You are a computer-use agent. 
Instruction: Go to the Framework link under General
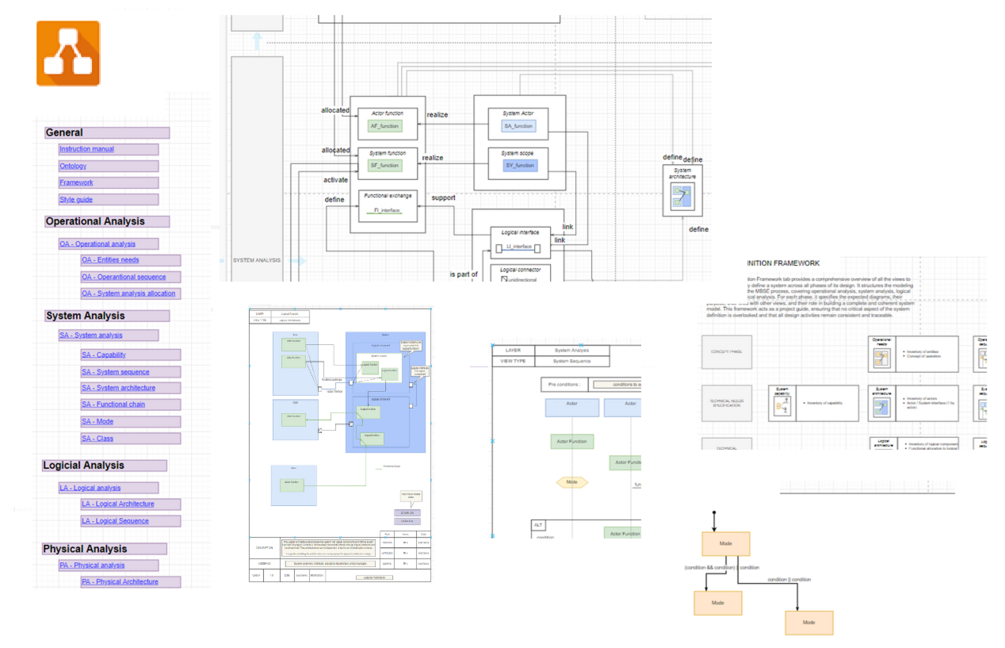coord(76,183)
